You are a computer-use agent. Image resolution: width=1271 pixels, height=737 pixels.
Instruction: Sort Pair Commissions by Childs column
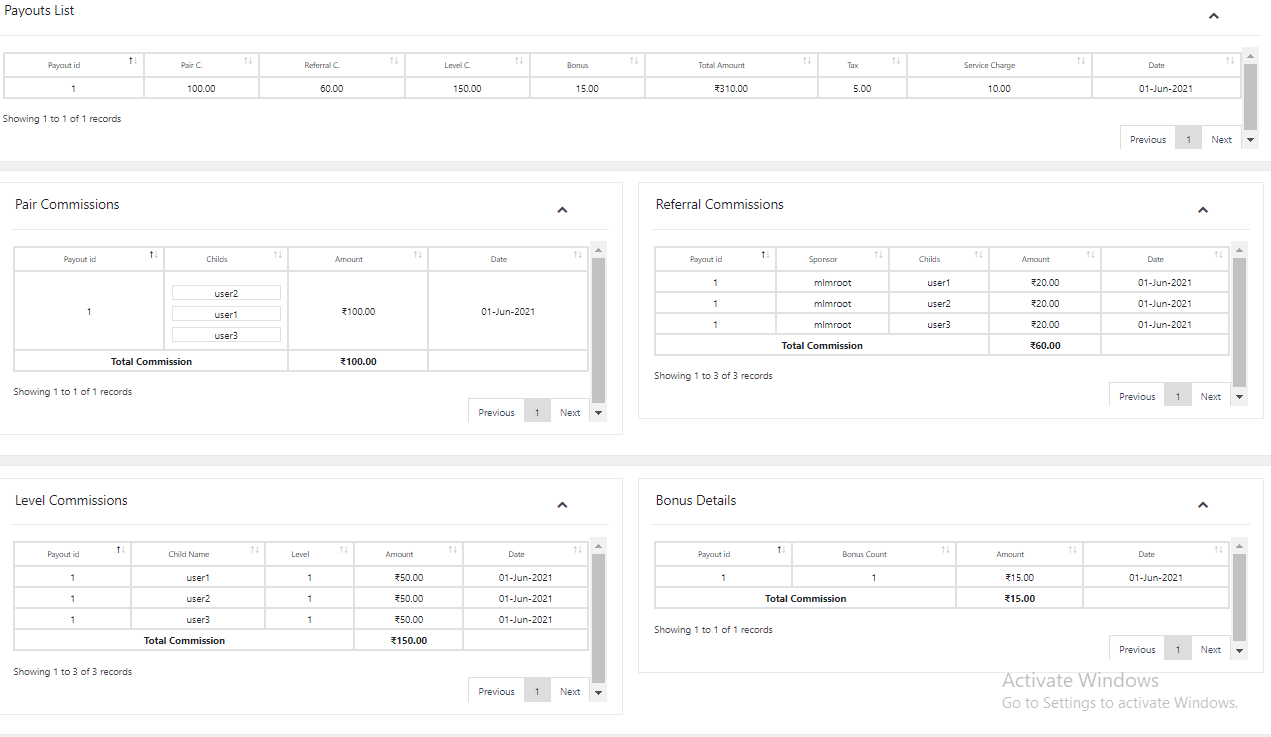point(217,259)
